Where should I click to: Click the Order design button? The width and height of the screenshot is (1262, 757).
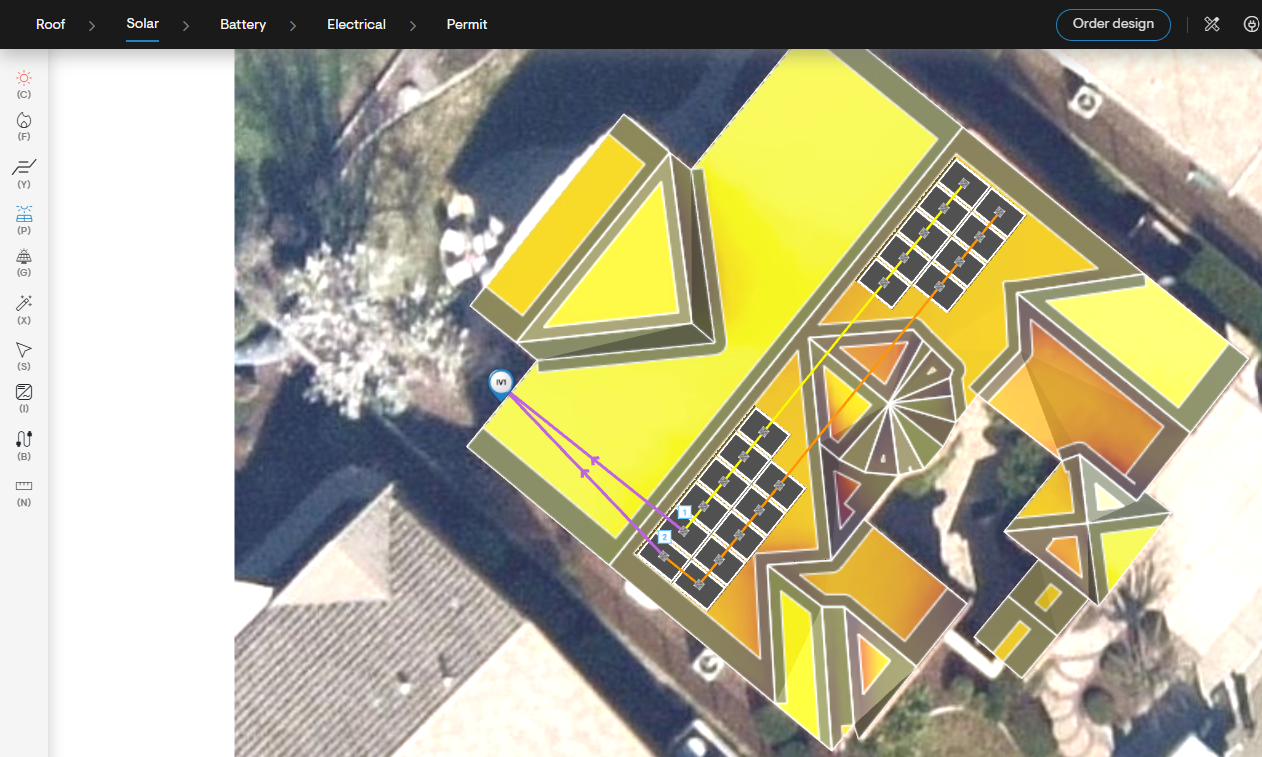(x=1113, y=24)
